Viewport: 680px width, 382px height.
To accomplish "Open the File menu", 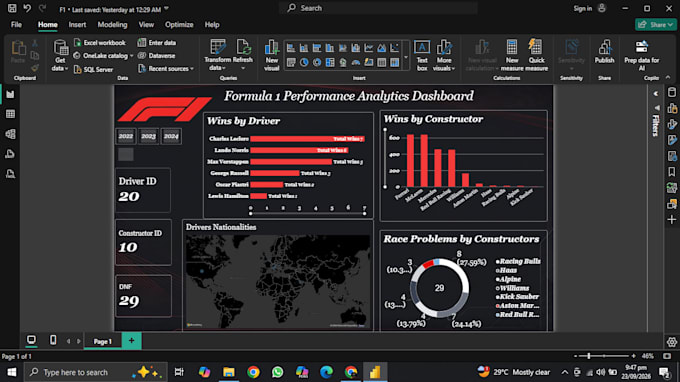I will click(16, 25).
